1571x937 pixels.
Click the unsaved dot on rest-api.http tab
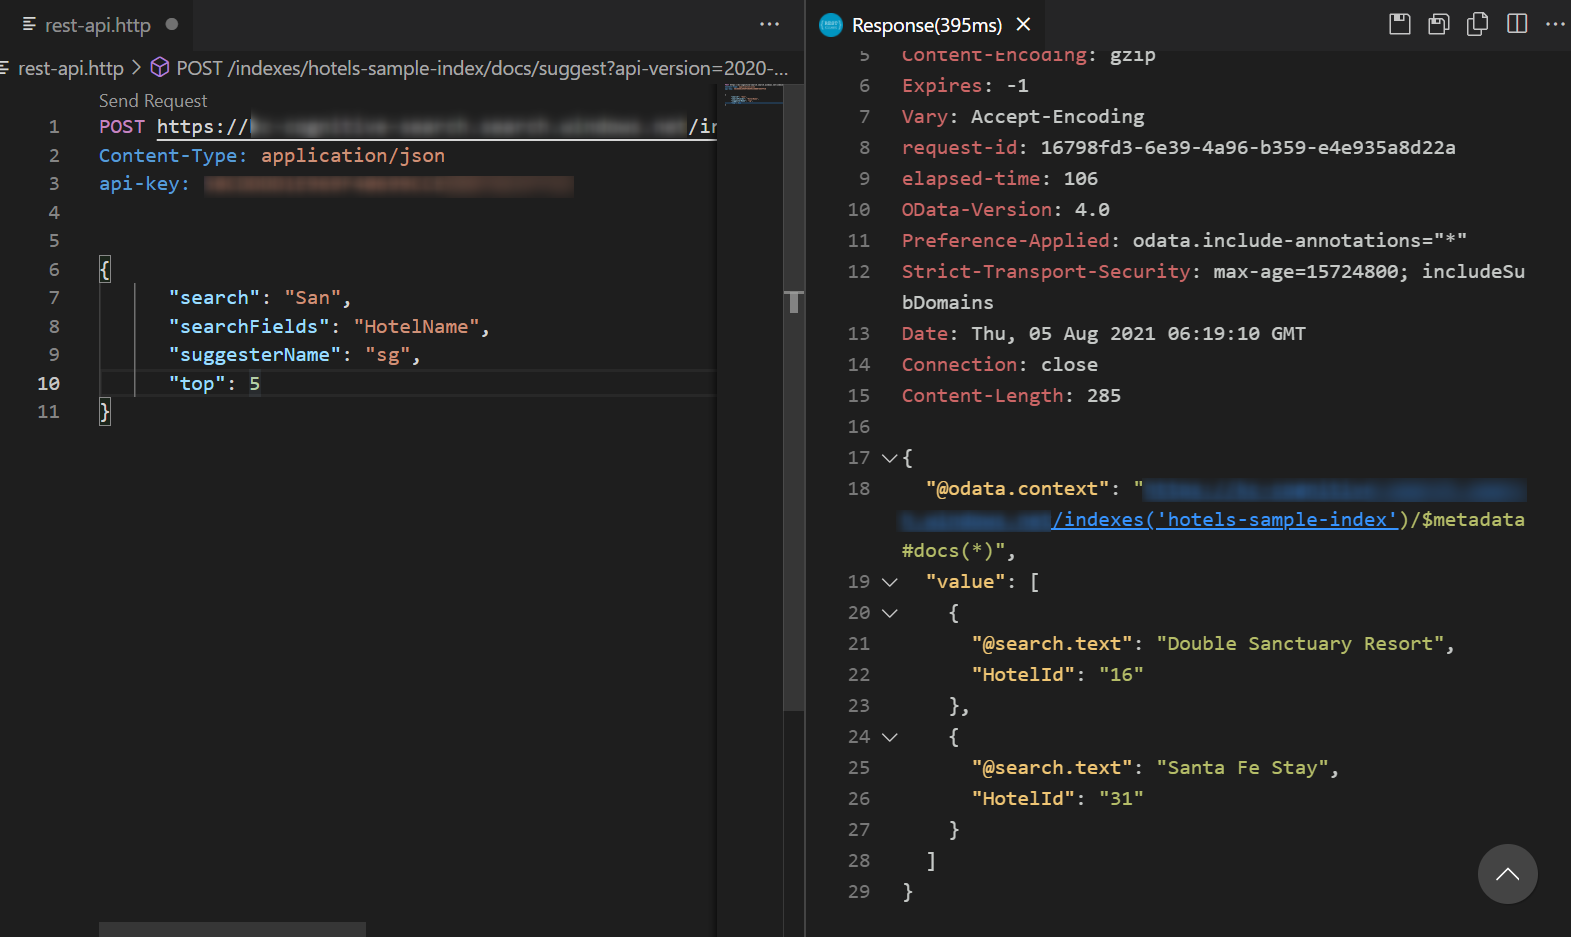coord(172,24)
